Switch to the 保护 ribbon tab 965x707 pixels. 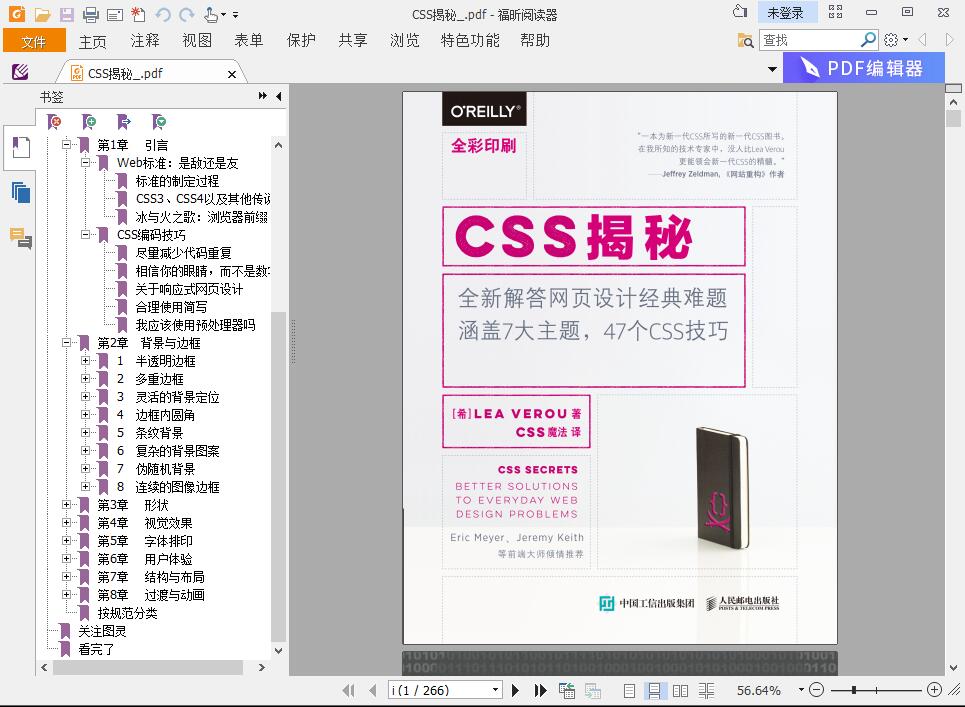coord(301,41)
